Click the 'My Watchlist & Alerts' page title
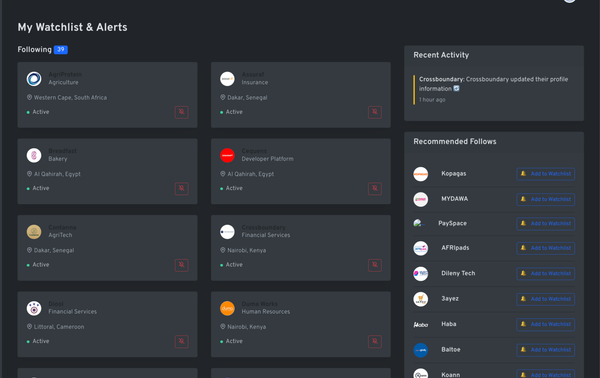The image size is (600, 378). point(72,27)
